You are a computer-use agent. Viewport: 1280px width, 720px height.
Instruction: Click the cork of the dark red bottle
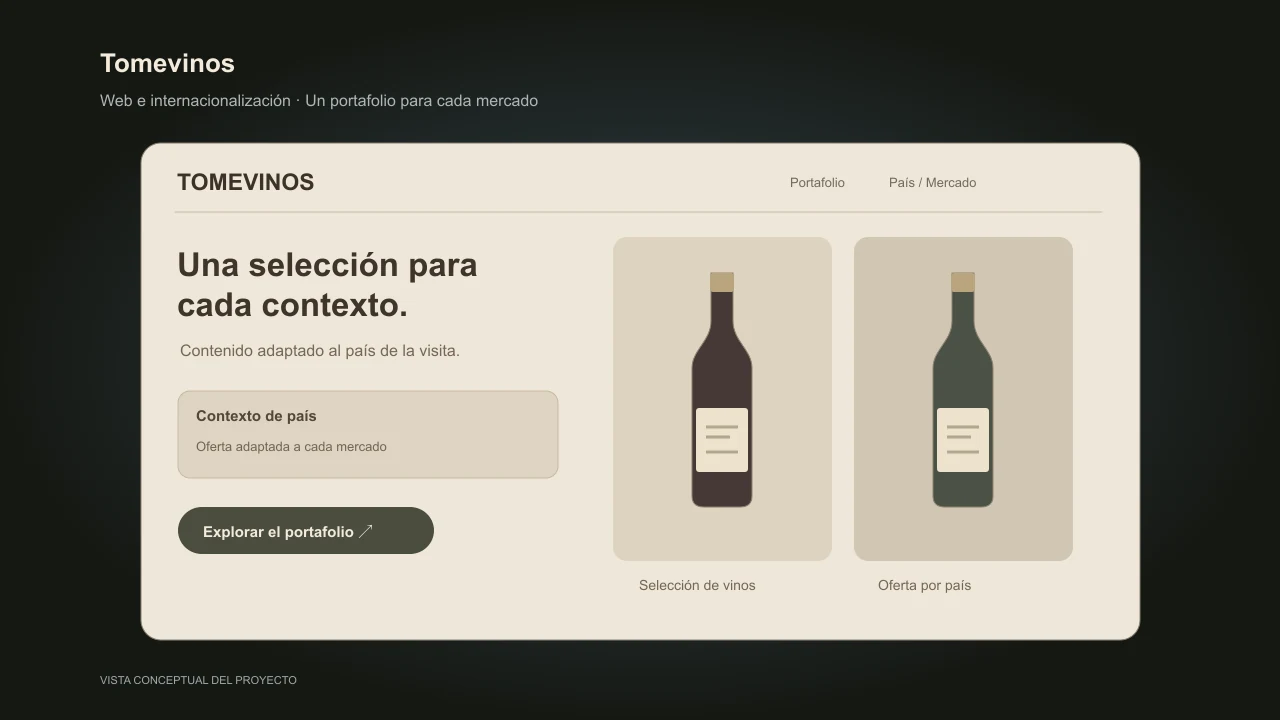tap(722, 282)
